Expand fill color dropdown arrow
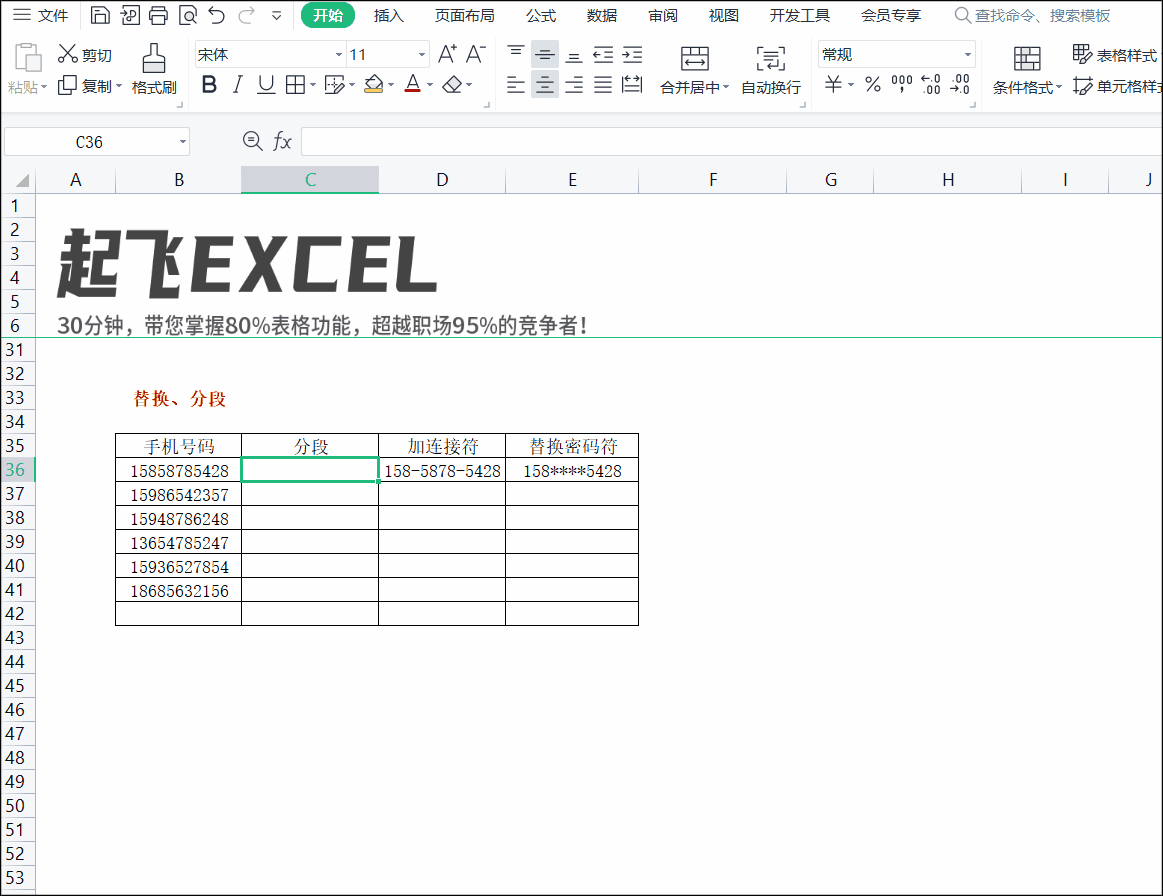1163x896 pixels. [391, 85]
